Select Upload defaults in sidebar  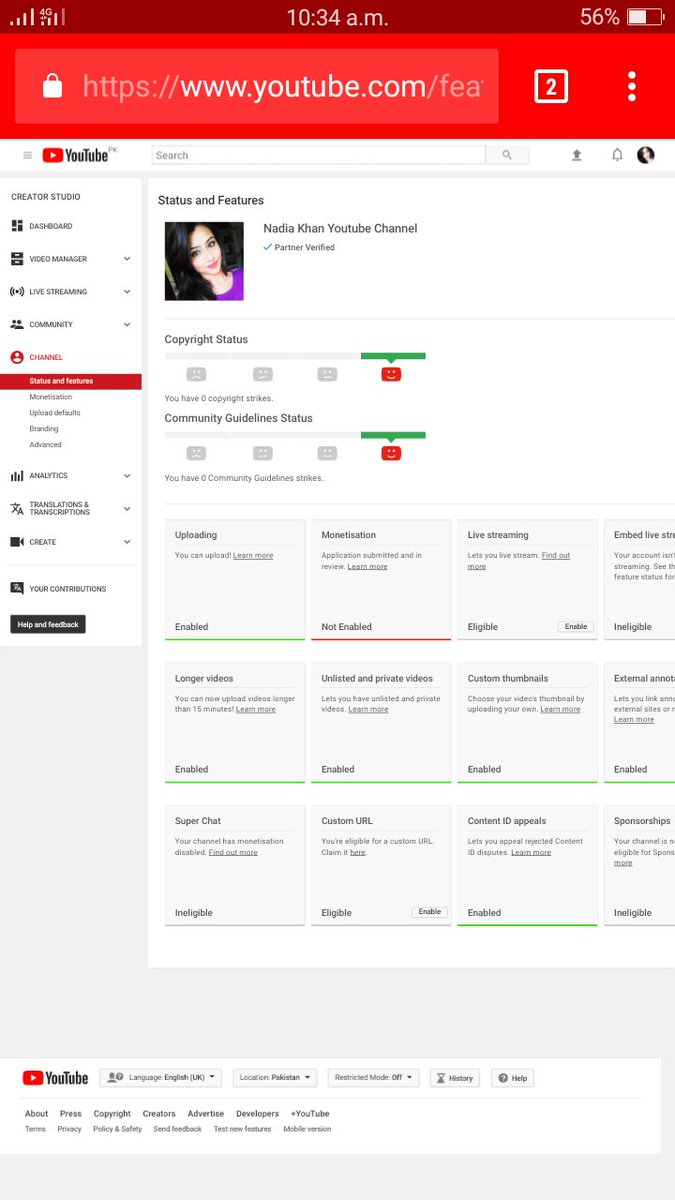[55, 413]
